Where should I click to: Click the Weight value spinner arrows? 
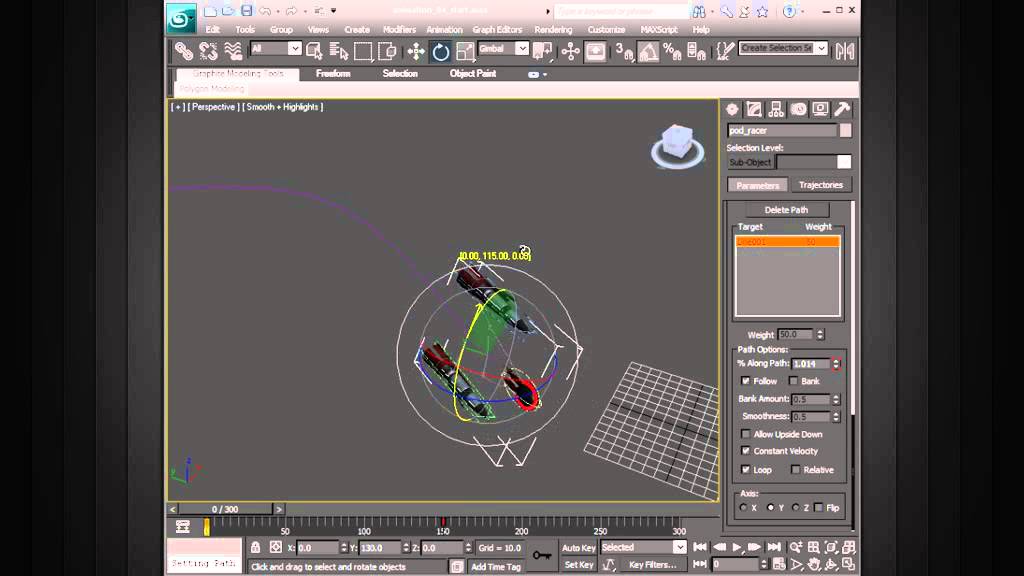[x=820, y=334]
